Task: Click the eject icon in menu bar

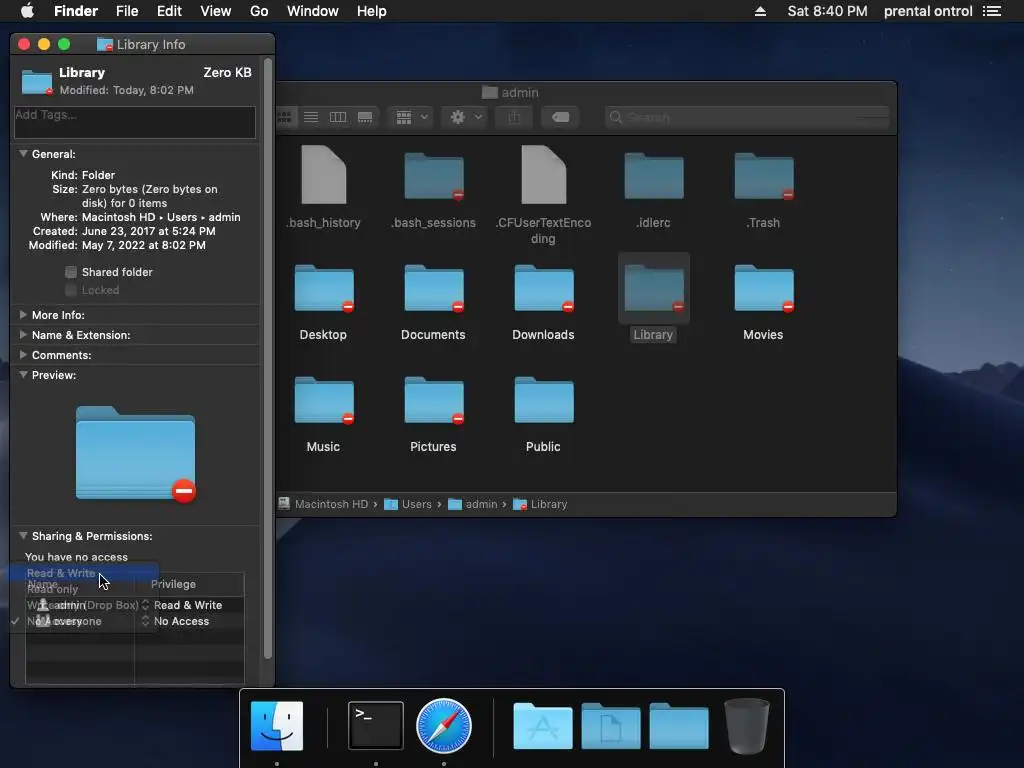Action: click(760, 11)
